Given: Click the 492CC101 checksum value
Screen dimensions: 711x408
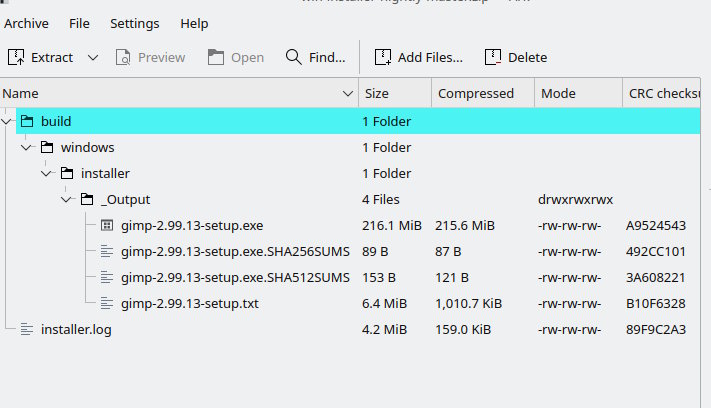Looking at the screenshot, I should (656, 252).
